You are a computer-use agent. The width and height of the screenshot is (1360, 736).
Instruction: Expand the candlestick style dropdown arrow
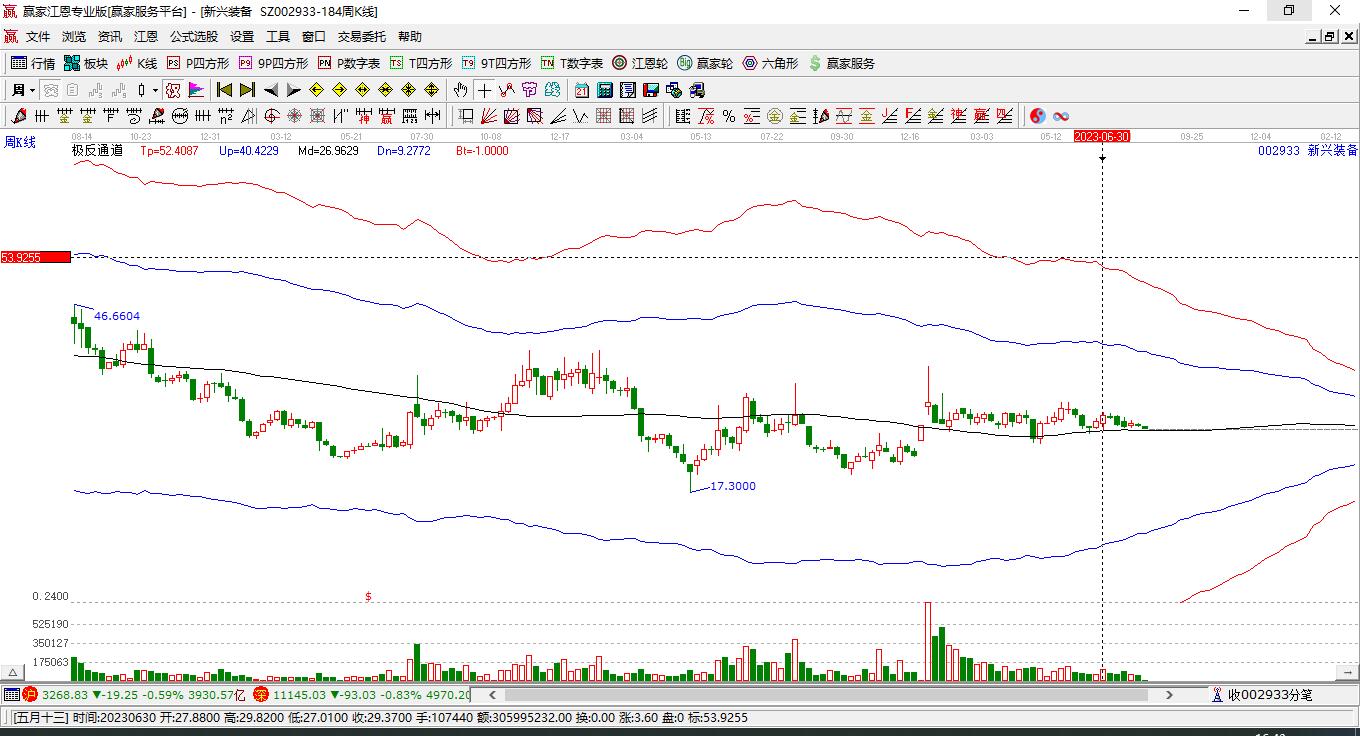coord(155,90)
